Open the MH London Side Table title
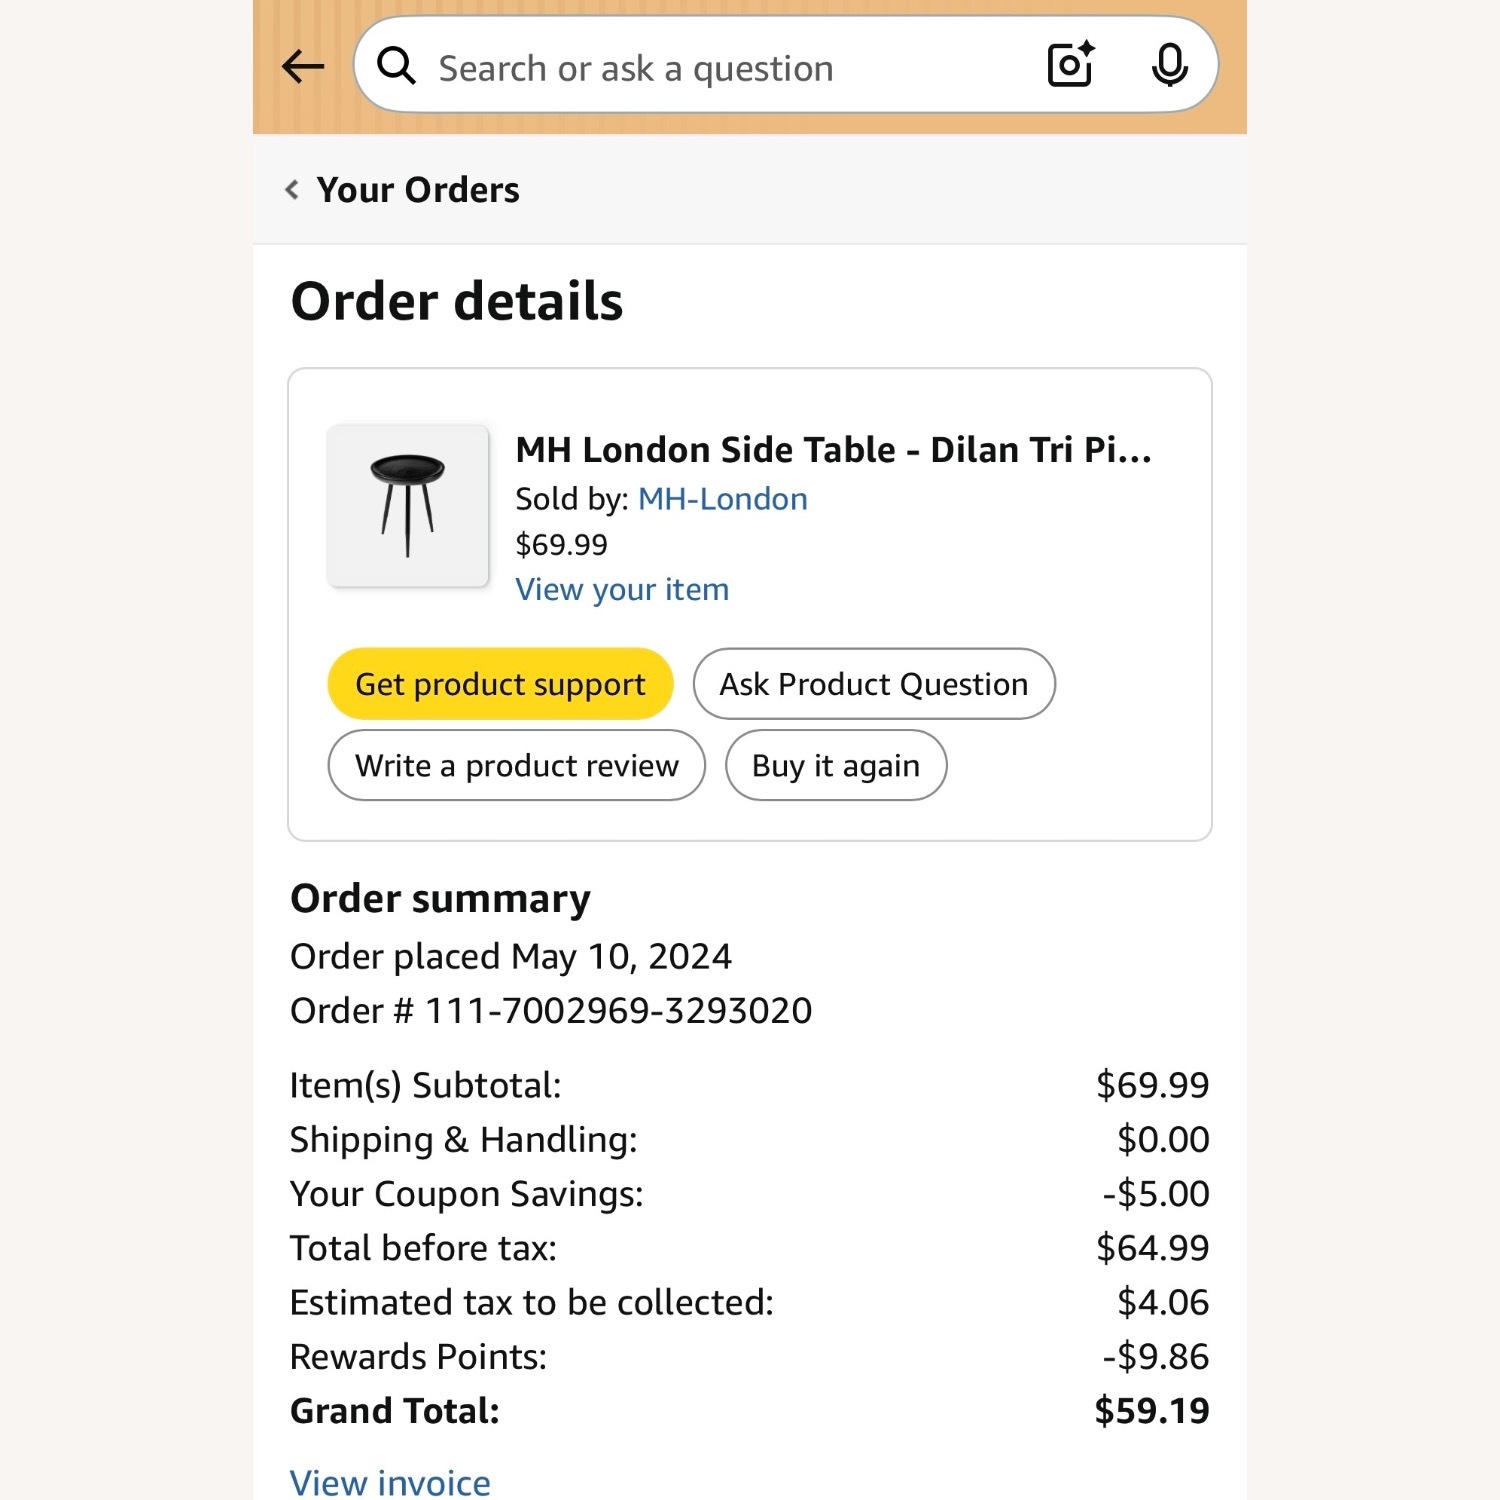Viewport: 1500px width, 1500px height. (833, 450)
